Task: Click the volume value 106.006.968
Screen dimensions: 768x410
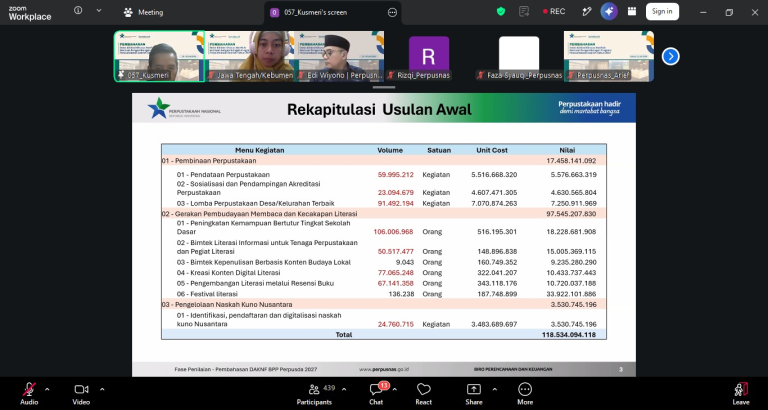Action: pos(393,232)
